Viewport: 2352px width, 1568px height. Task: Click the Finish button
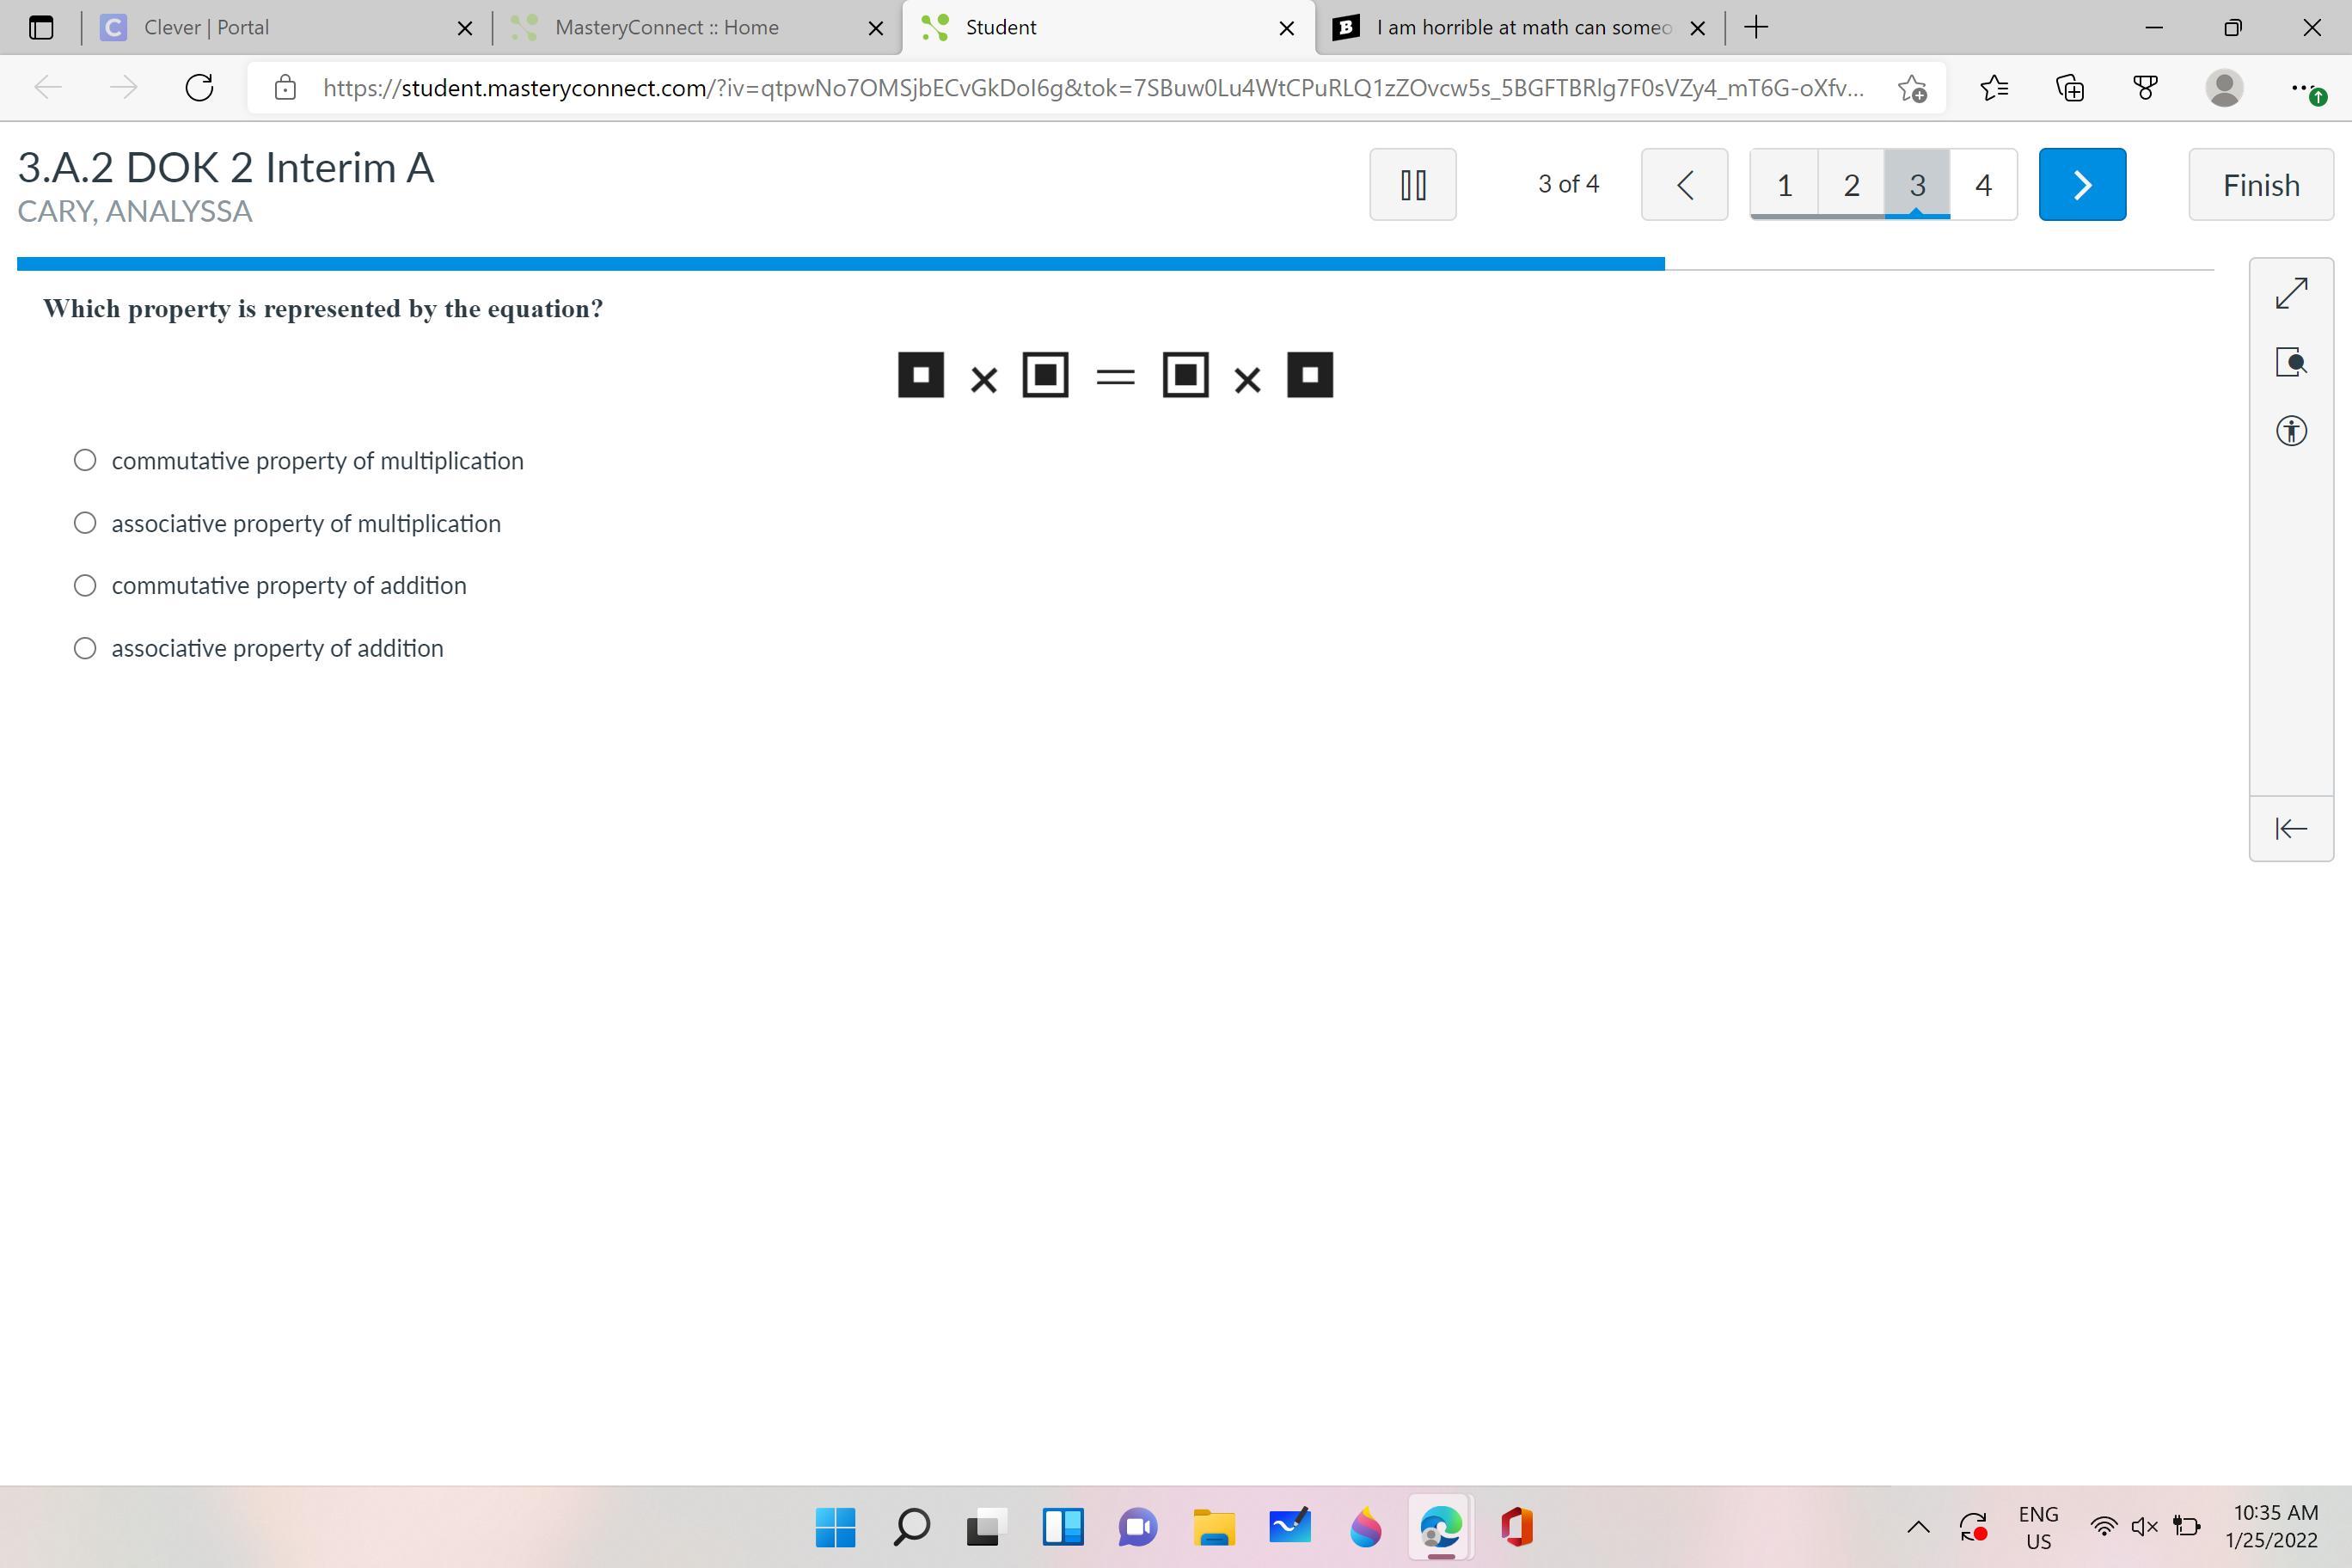(2260, 185)
